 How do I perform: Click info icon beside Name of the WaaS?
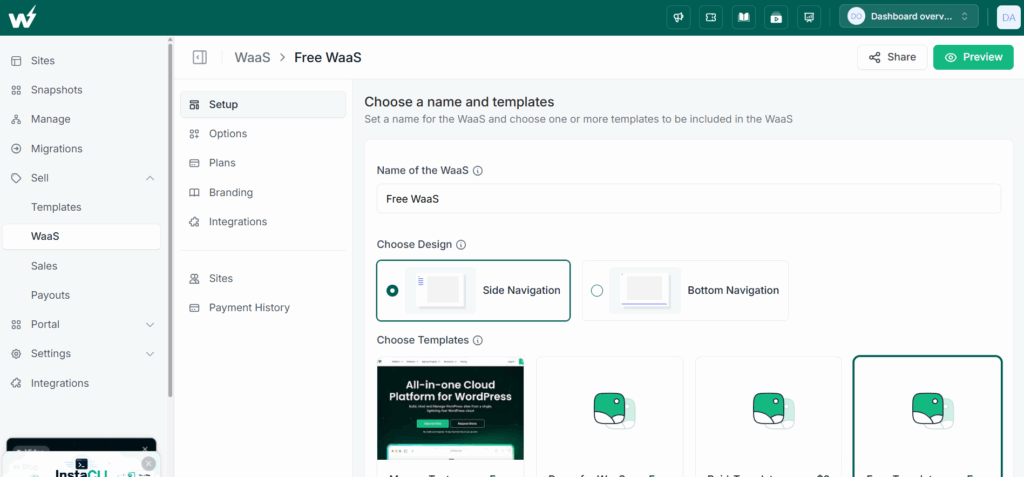coord(477,171)
